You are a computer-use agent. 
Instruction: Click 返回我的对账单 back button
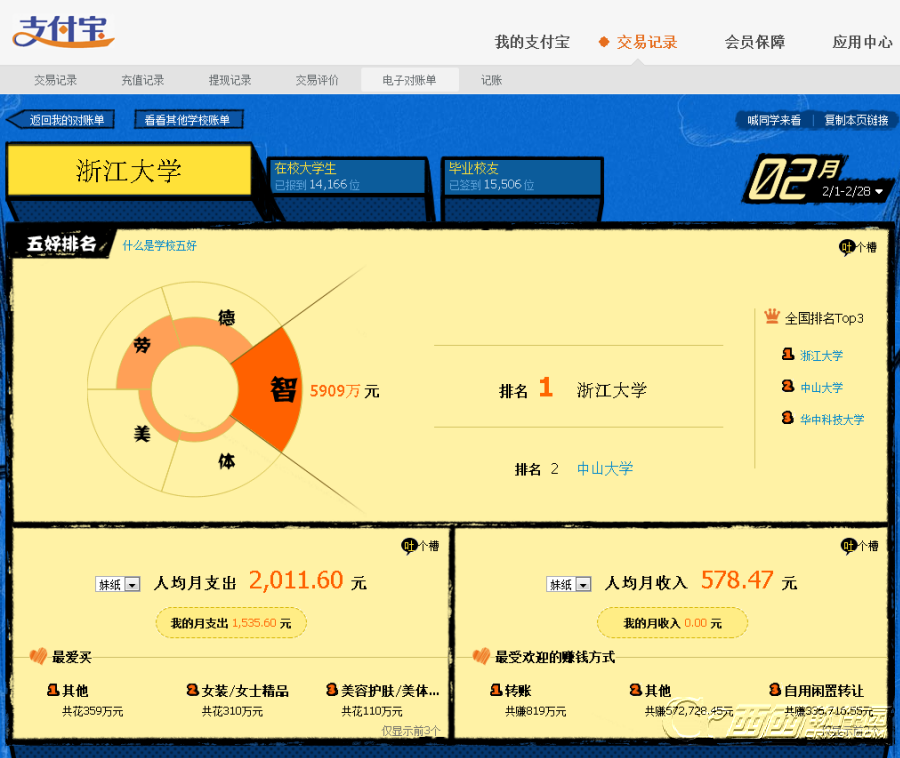click(x=61, y=120)
